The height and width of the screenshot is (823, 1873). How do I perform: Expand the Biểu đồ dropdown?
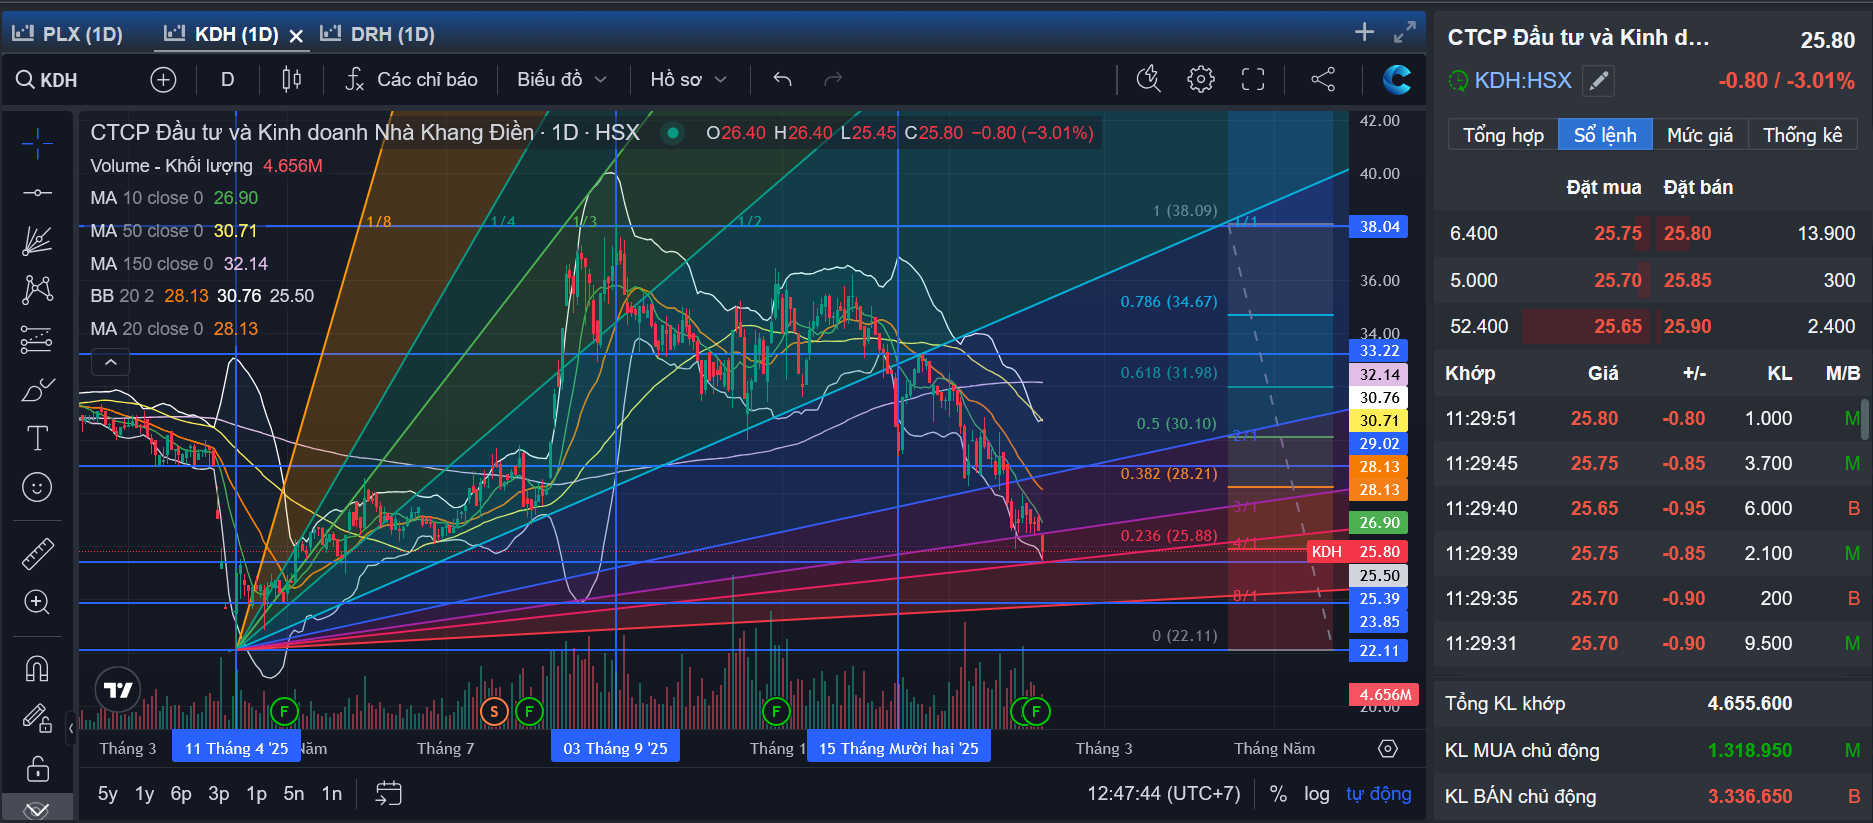coord(562,80)
